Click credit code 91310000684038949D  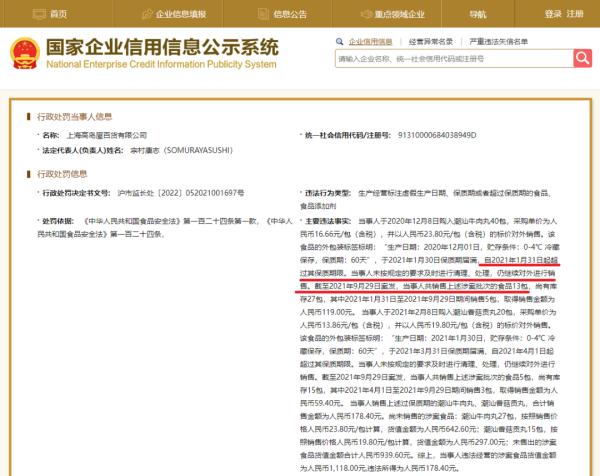point(437,135)
